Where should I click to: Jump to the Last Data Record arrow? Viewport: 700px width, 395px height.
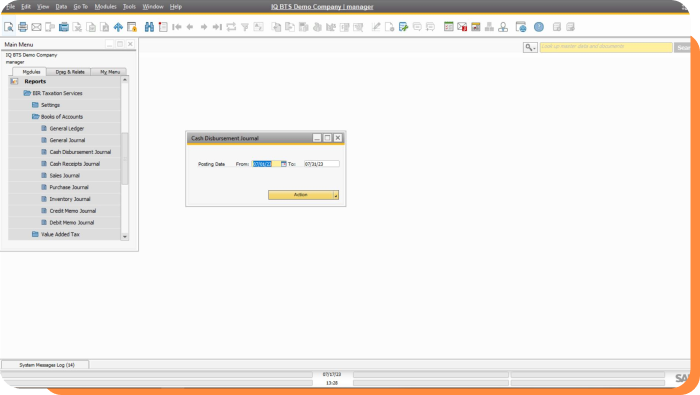pos(217,27)
